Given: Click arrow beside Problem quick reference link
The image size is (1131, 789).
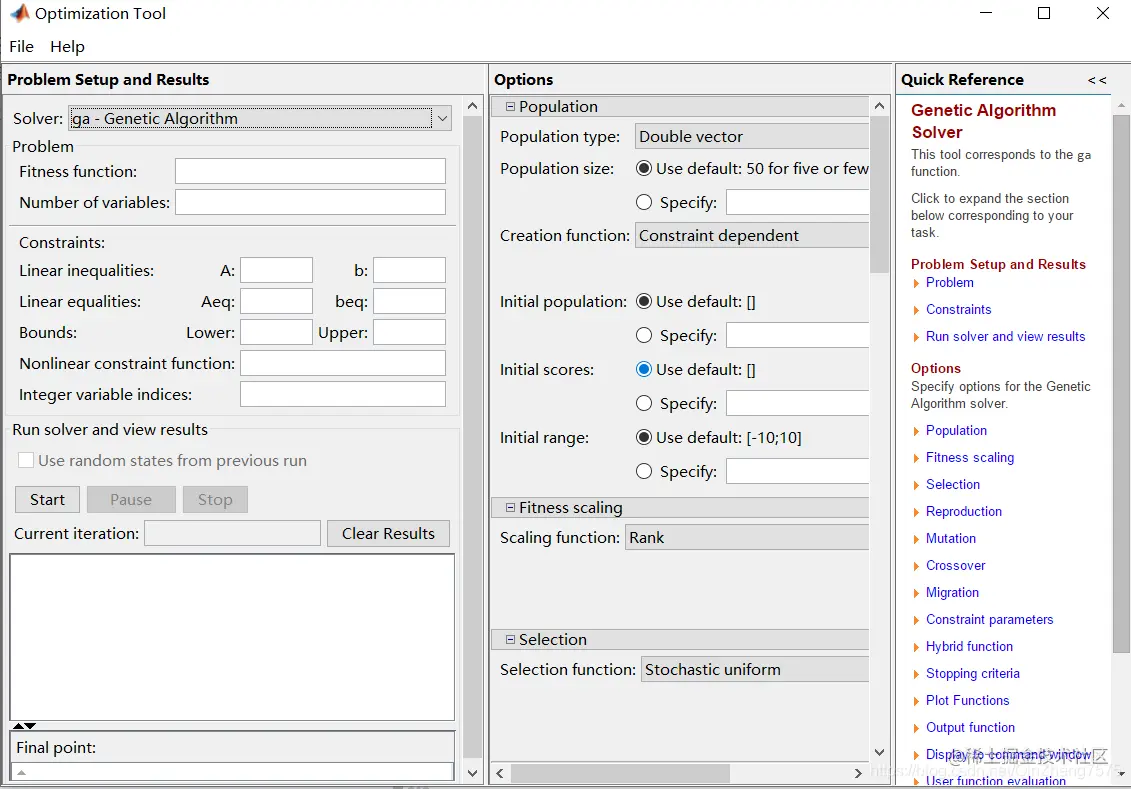Looking at the screenshot, I should [916, 283].
